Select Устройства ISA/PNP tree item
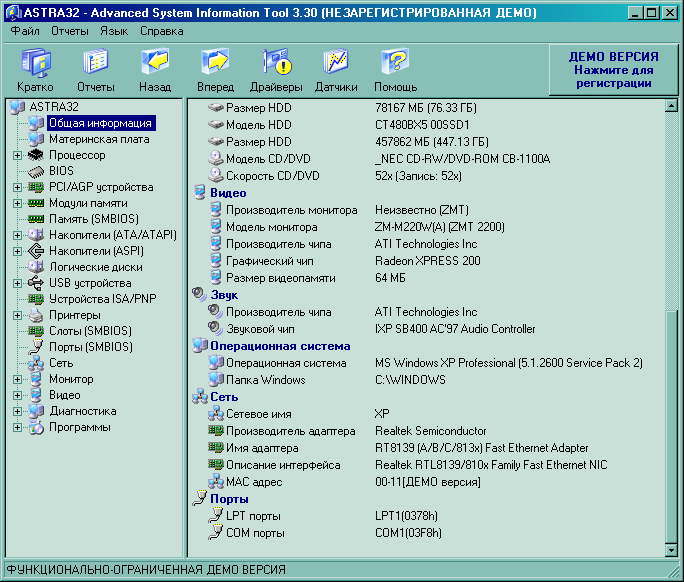 click(x=103, y=299)
